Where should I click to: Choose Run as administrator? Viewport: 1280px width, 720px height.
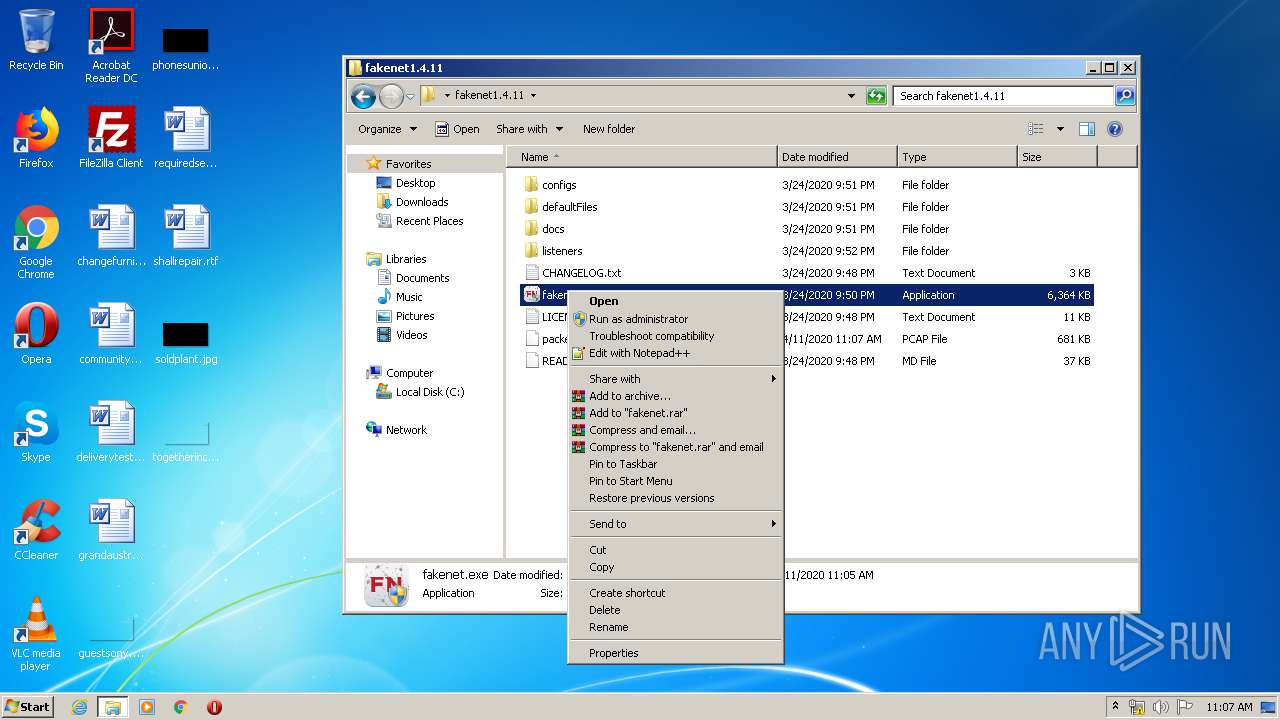[675, 319]
